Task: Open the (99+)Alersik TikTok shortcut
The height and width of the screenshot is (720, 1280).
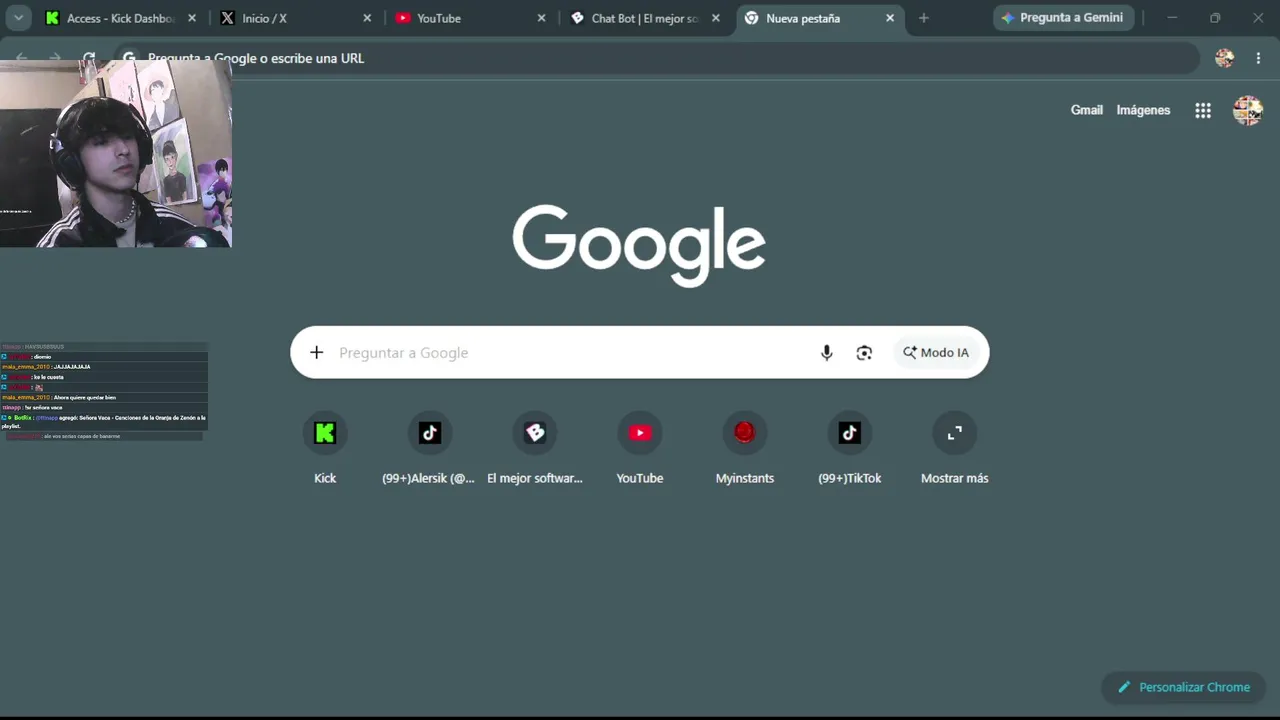Action: point(430,433)
